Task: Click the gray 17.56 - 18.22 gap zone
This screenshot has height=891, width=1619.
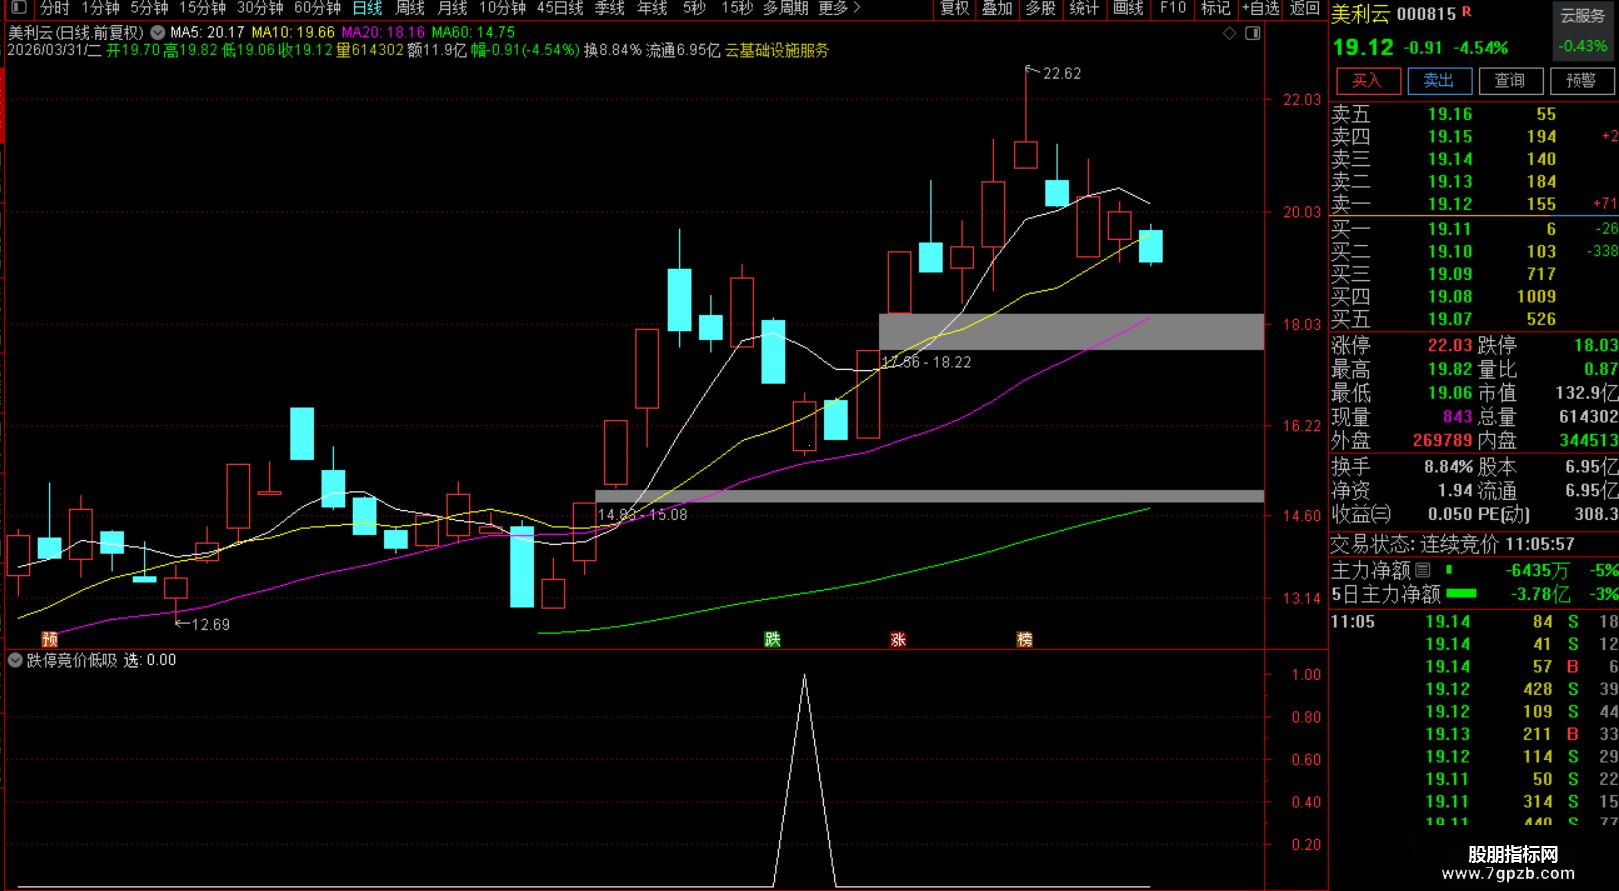Action: [x=1071, y=332]
